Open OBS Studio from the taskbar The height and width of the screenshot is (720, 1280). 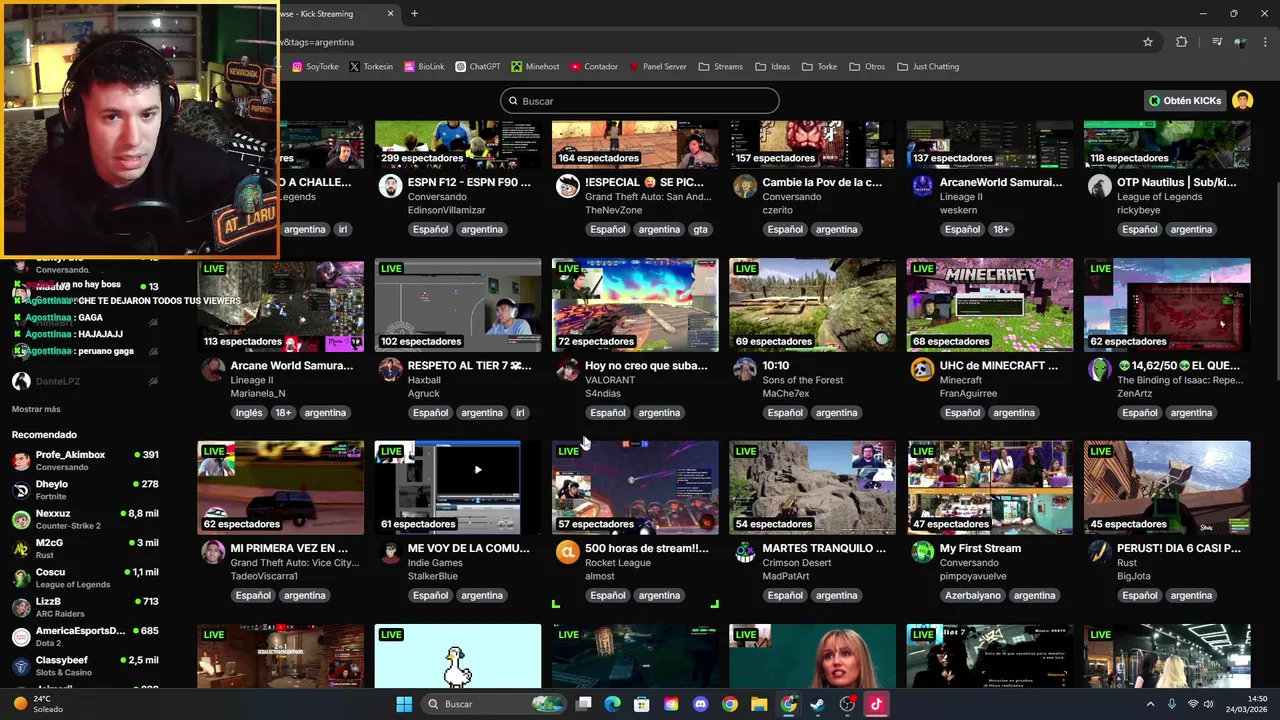(x=847, y=704)
